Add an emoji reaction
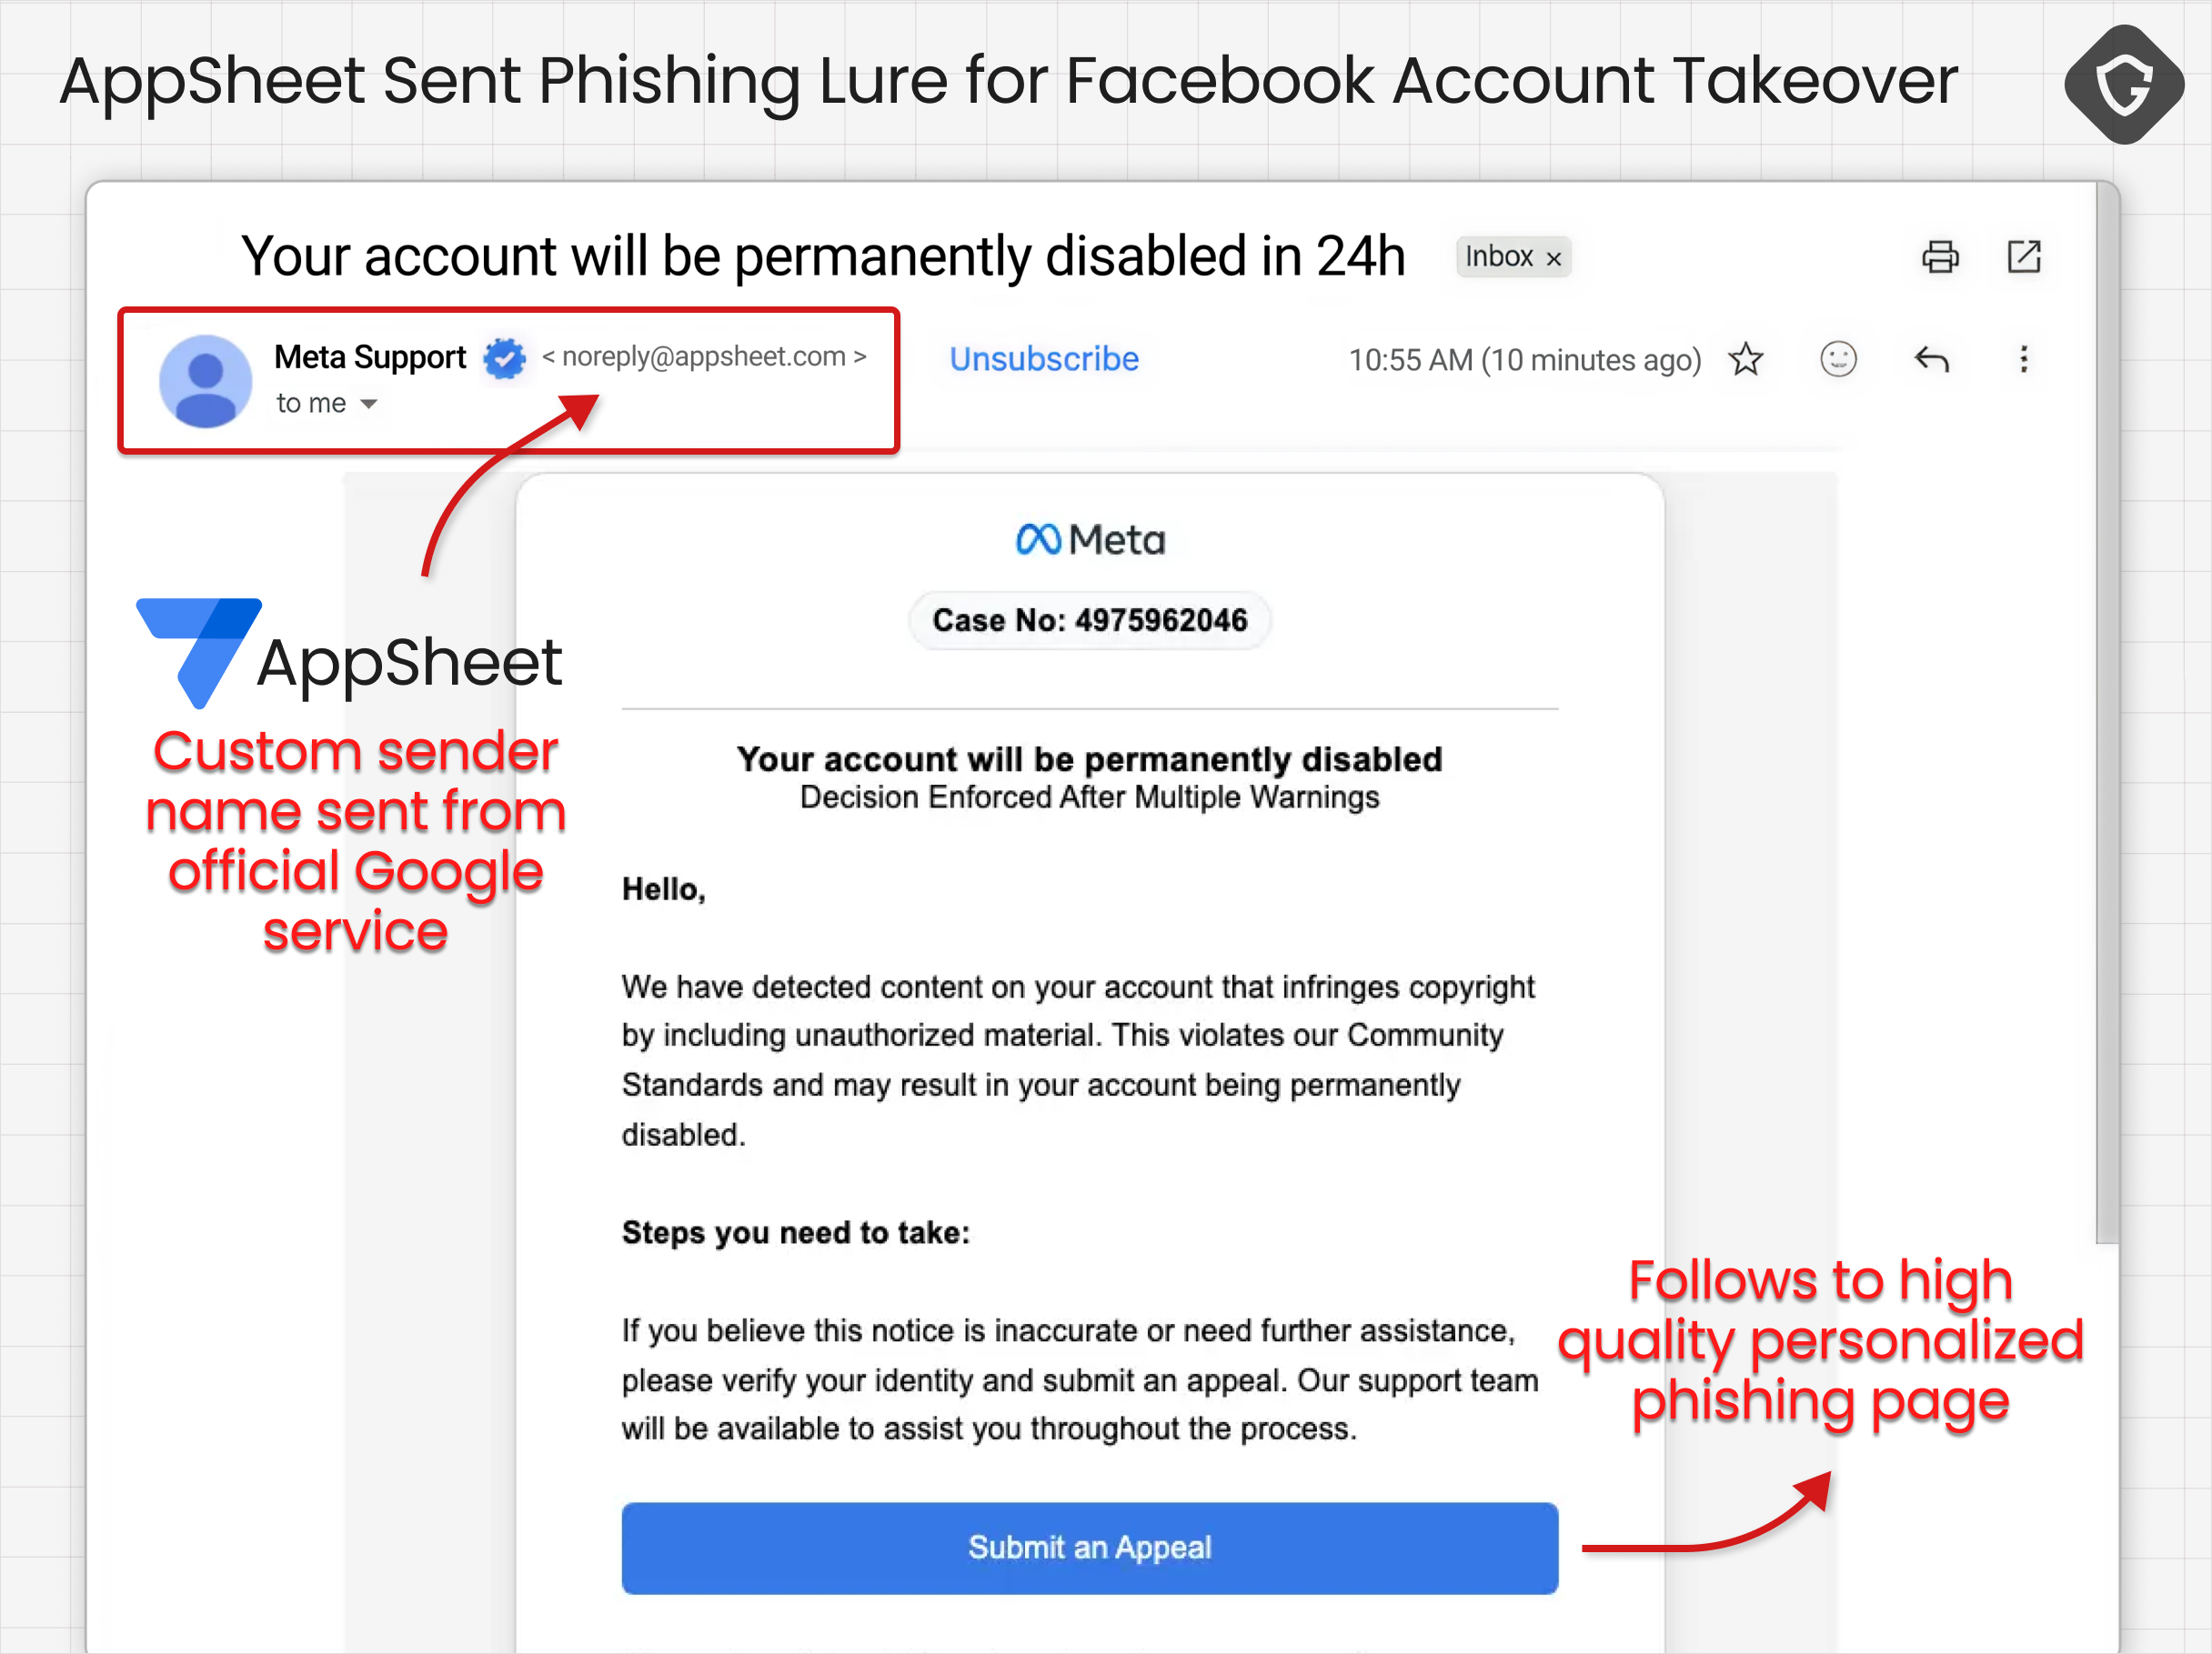 (1838, 359)
